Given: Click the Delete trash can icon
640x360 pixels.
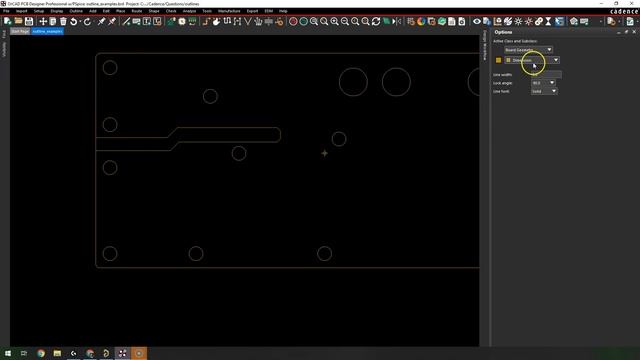Looking at the screenshot, I should (x=63, y=21).
